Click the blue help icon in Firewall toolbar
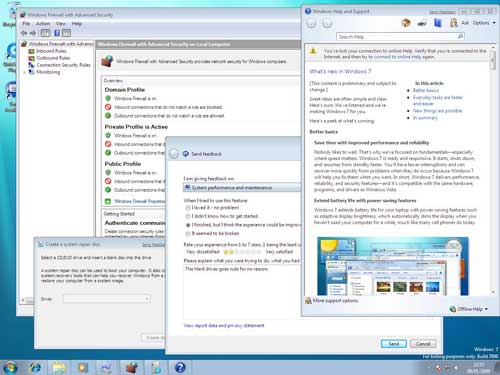The height and width of the screenshot is (375, 500). coord(57,33)
